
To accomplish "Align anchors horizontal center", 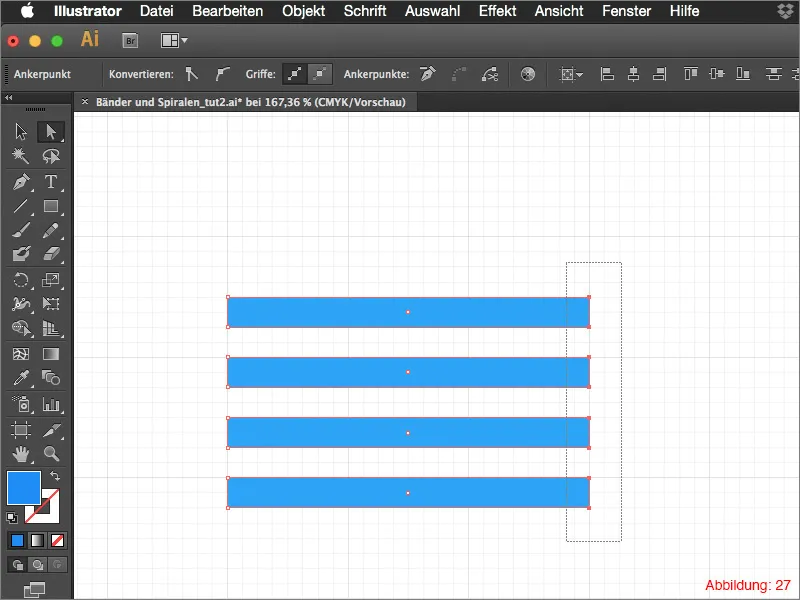I will tap(633, 74).
